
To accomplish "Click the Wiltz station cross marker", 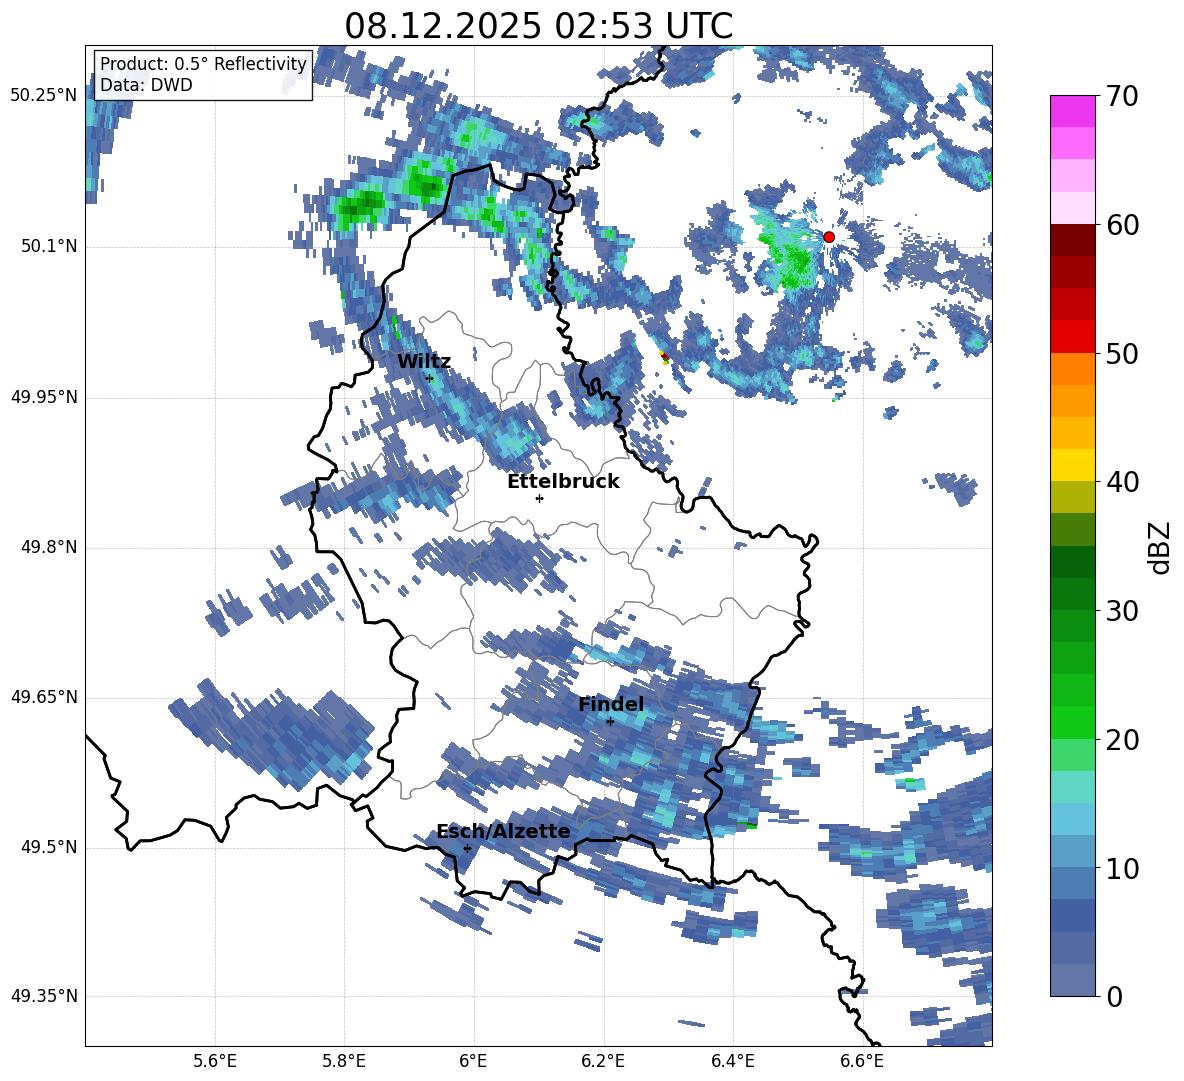I will pos(430,378).
